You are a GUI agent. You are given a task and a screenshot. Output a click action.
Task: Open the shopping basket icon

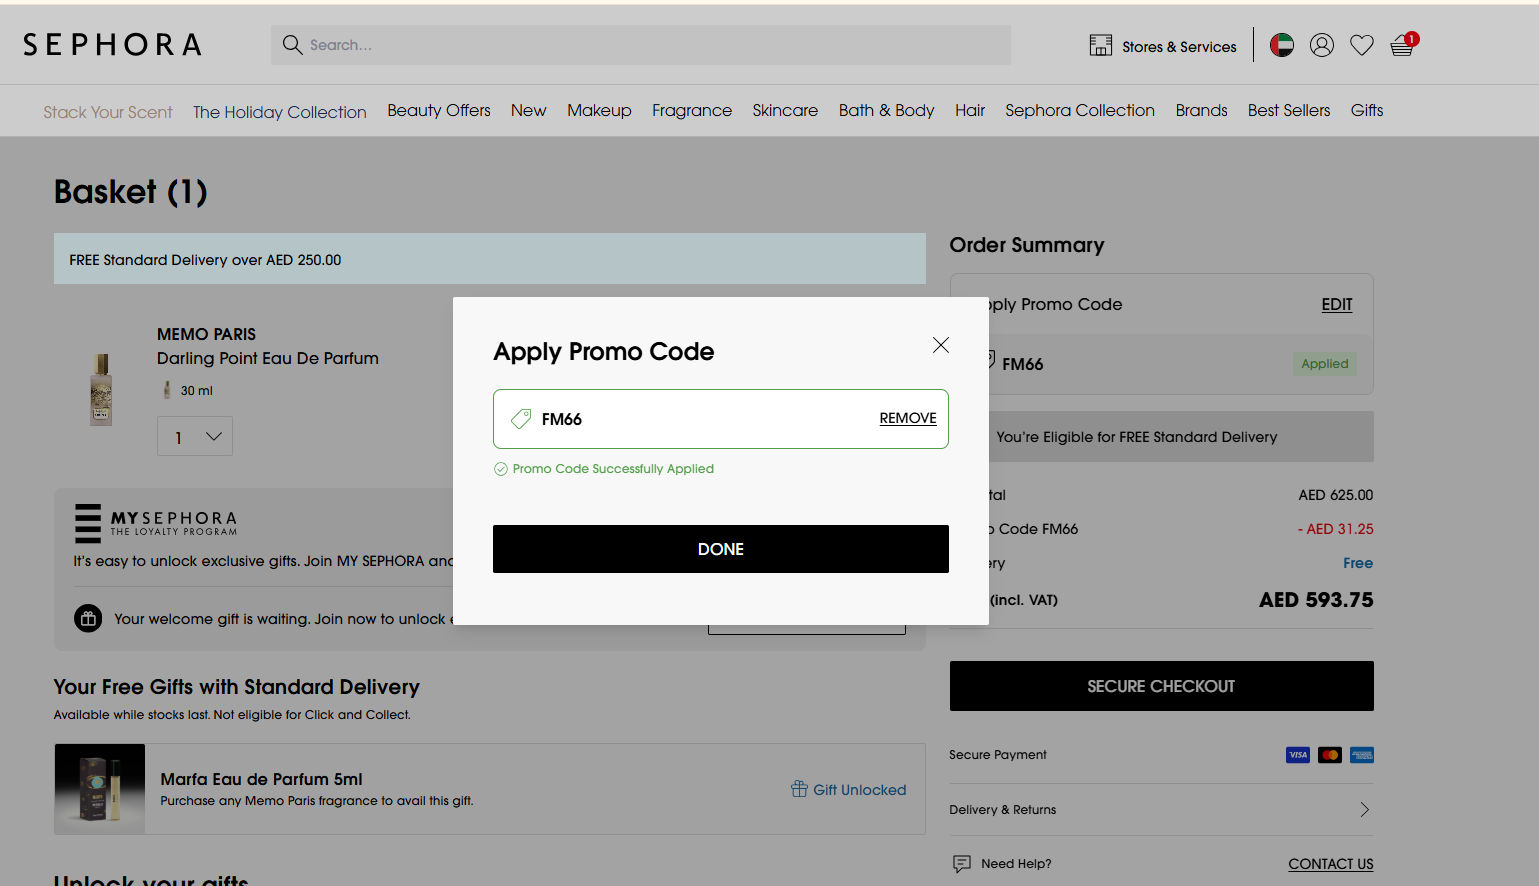click(1403, 45)
